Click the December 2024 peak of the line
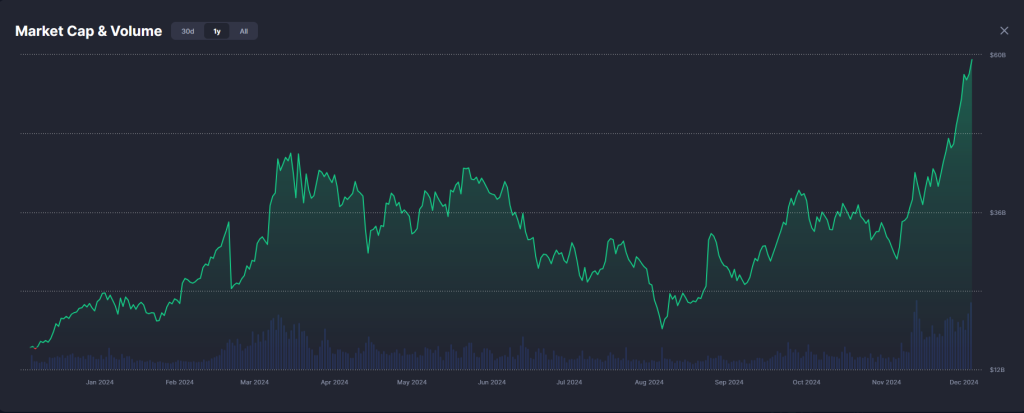The width and height of the screenshot is (1024, 413). pos(972,59)
